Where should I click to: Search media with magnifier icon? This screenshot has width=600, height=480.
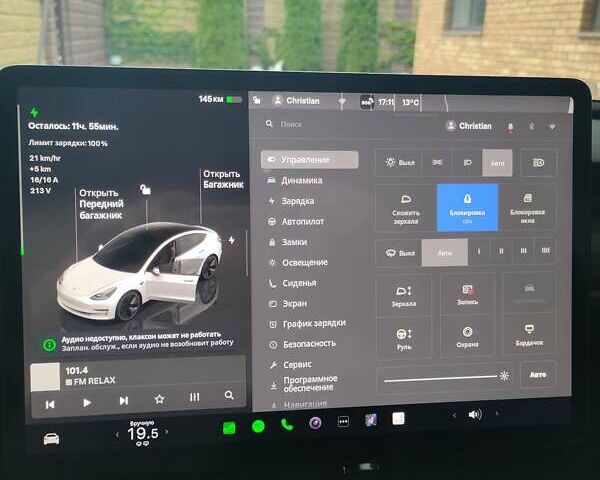click(229, 396)
